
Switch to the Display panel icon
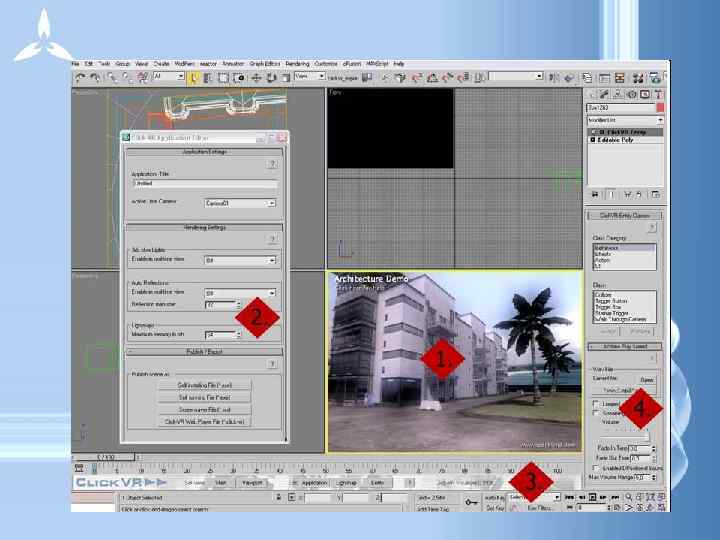click(x=645, y=94)
